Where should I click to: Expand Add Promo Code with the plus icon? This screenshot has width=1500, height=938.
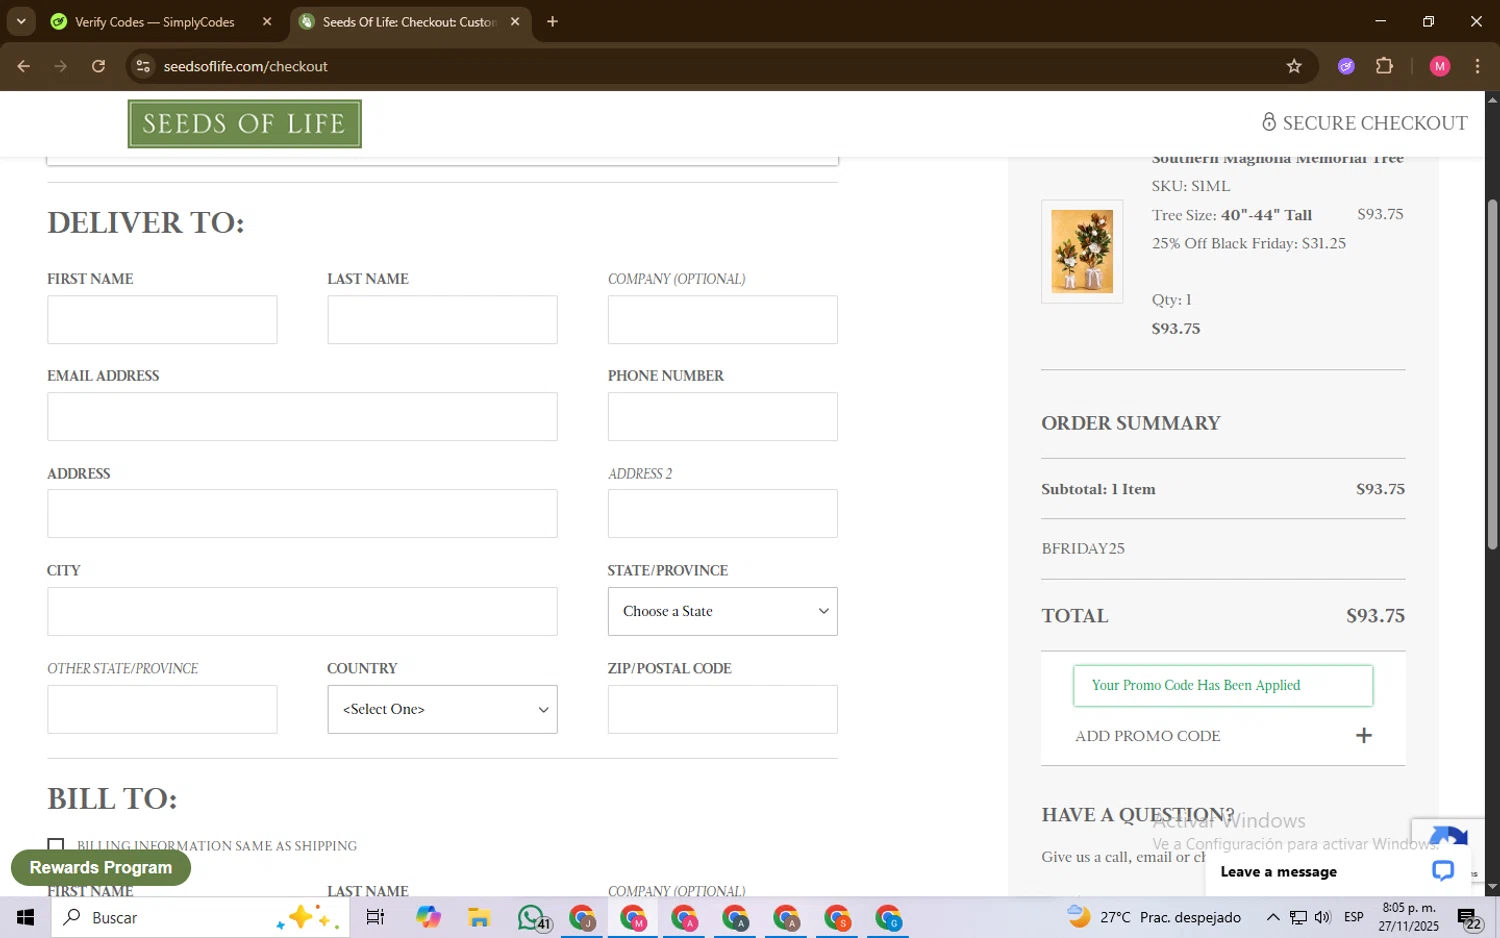pyautogui.click(x=1364, y=736)
